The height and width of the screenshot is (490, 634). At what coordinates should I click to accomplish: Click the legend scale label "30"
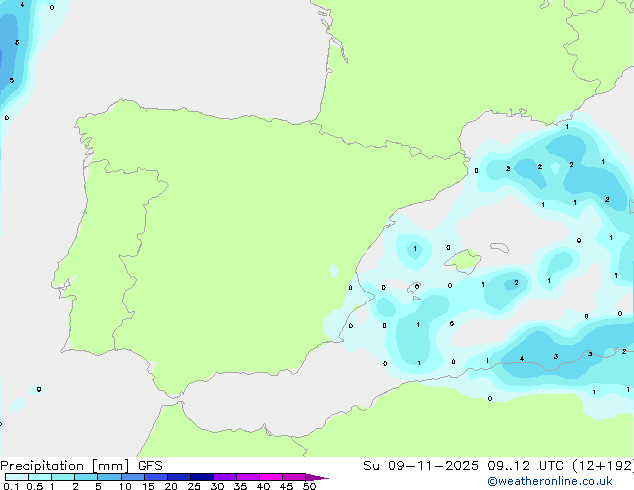click(217, 486)
